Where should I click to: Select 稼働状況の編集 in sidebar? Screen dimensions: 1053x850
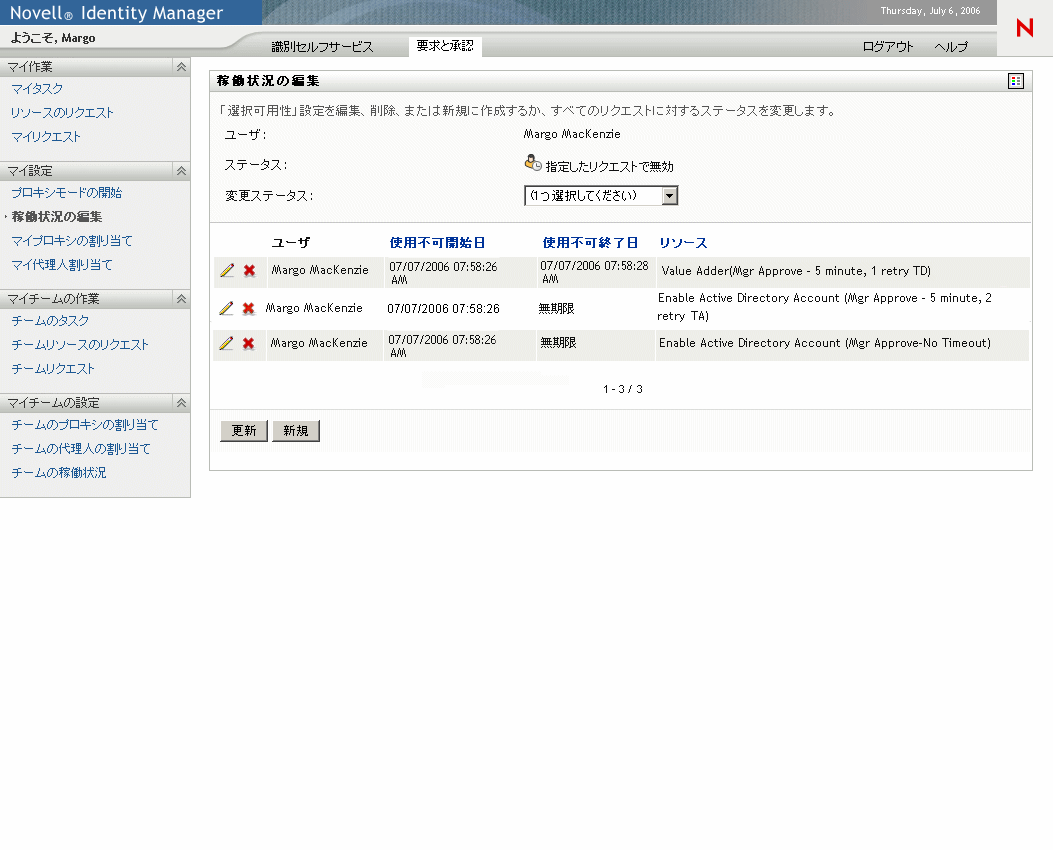coord(57,217)
